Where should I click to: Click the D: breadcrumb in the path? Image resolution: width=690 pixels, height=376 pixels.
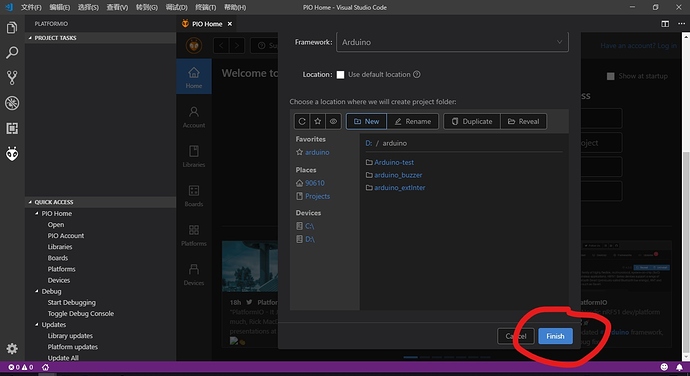(x=369, y=144)
